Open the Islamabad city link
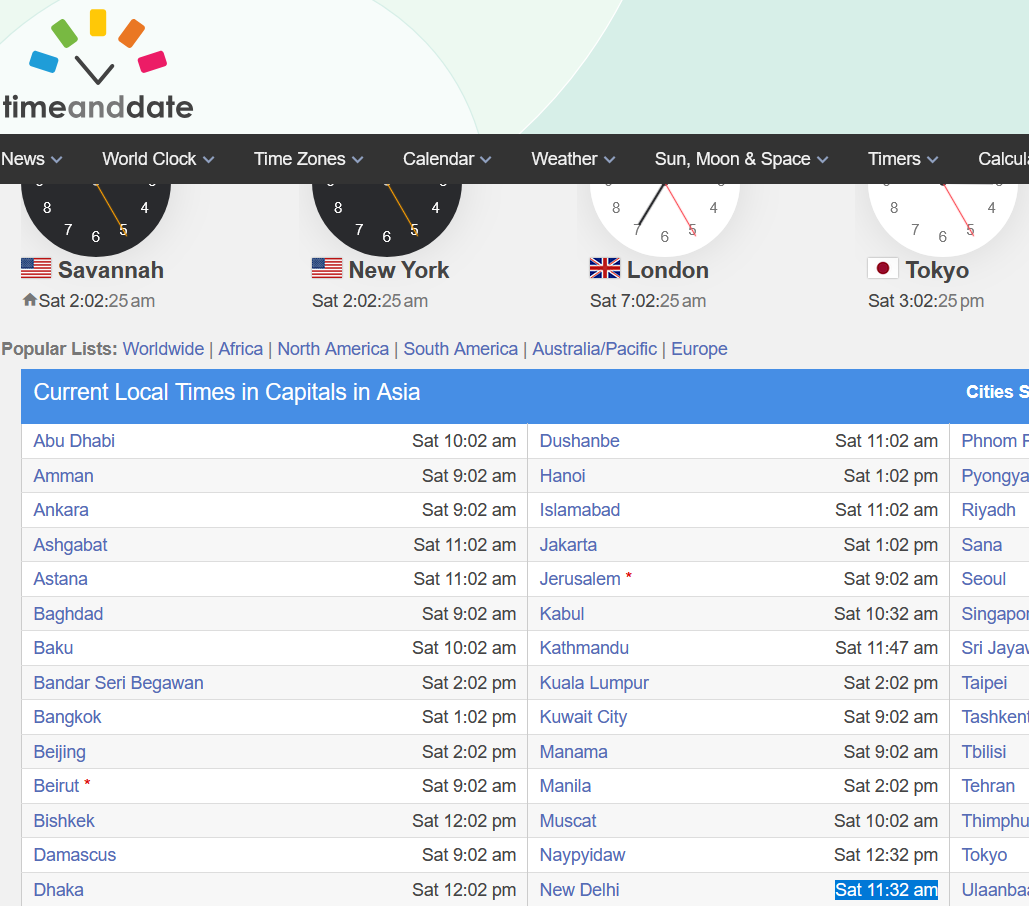 [x=579, y=510]
